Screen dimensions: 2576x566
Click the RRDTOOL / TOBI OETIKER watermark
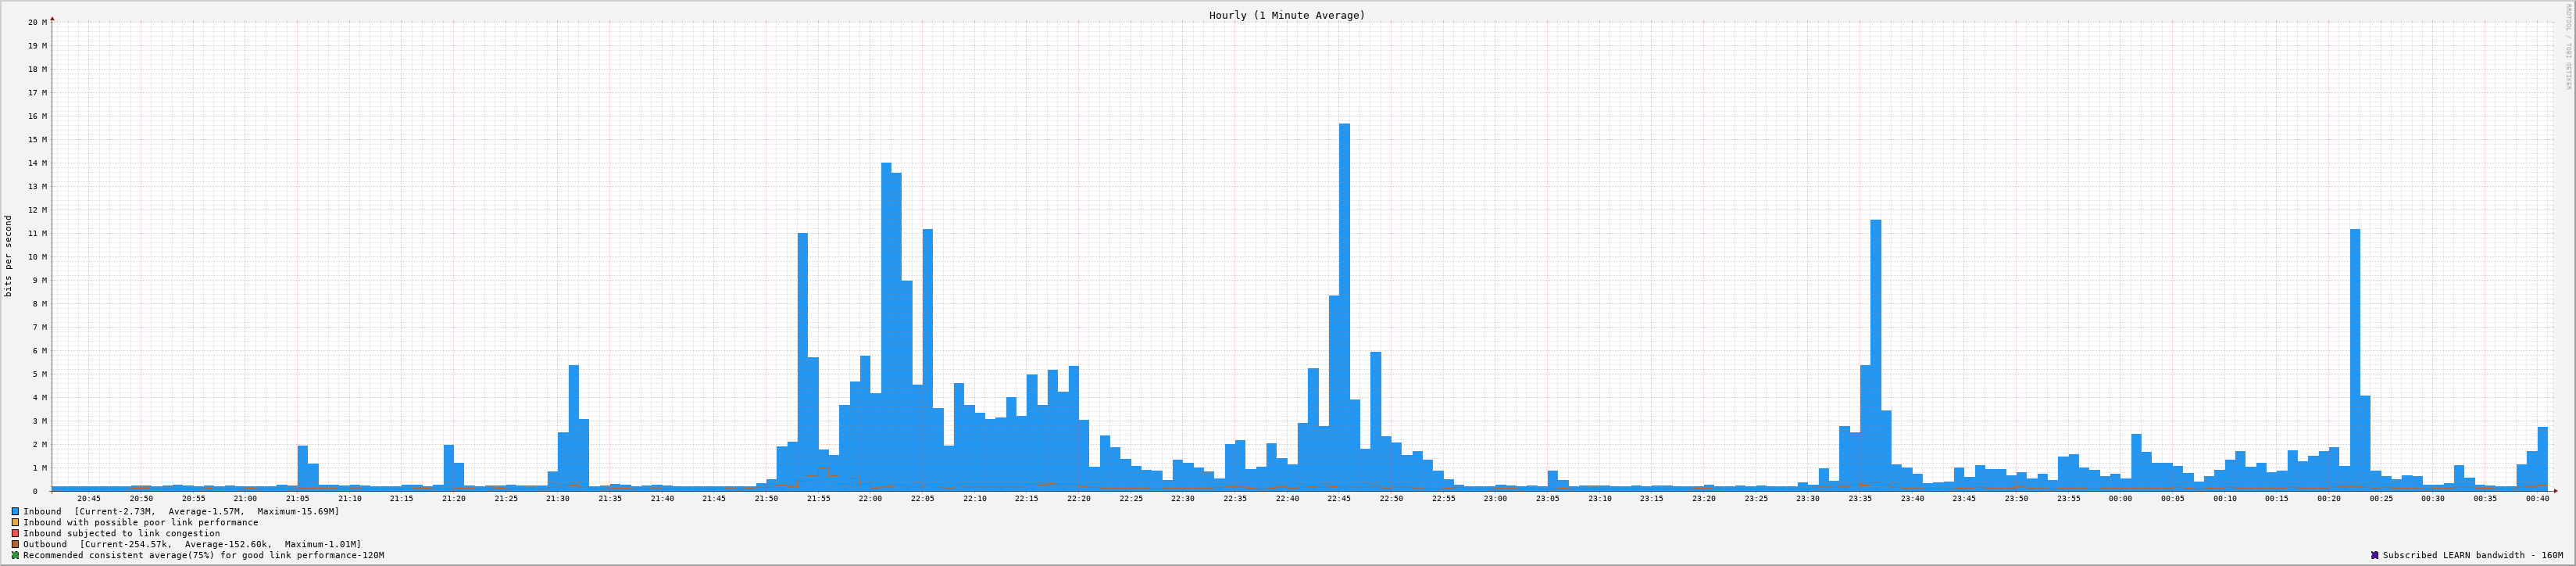coord(2567,46)
